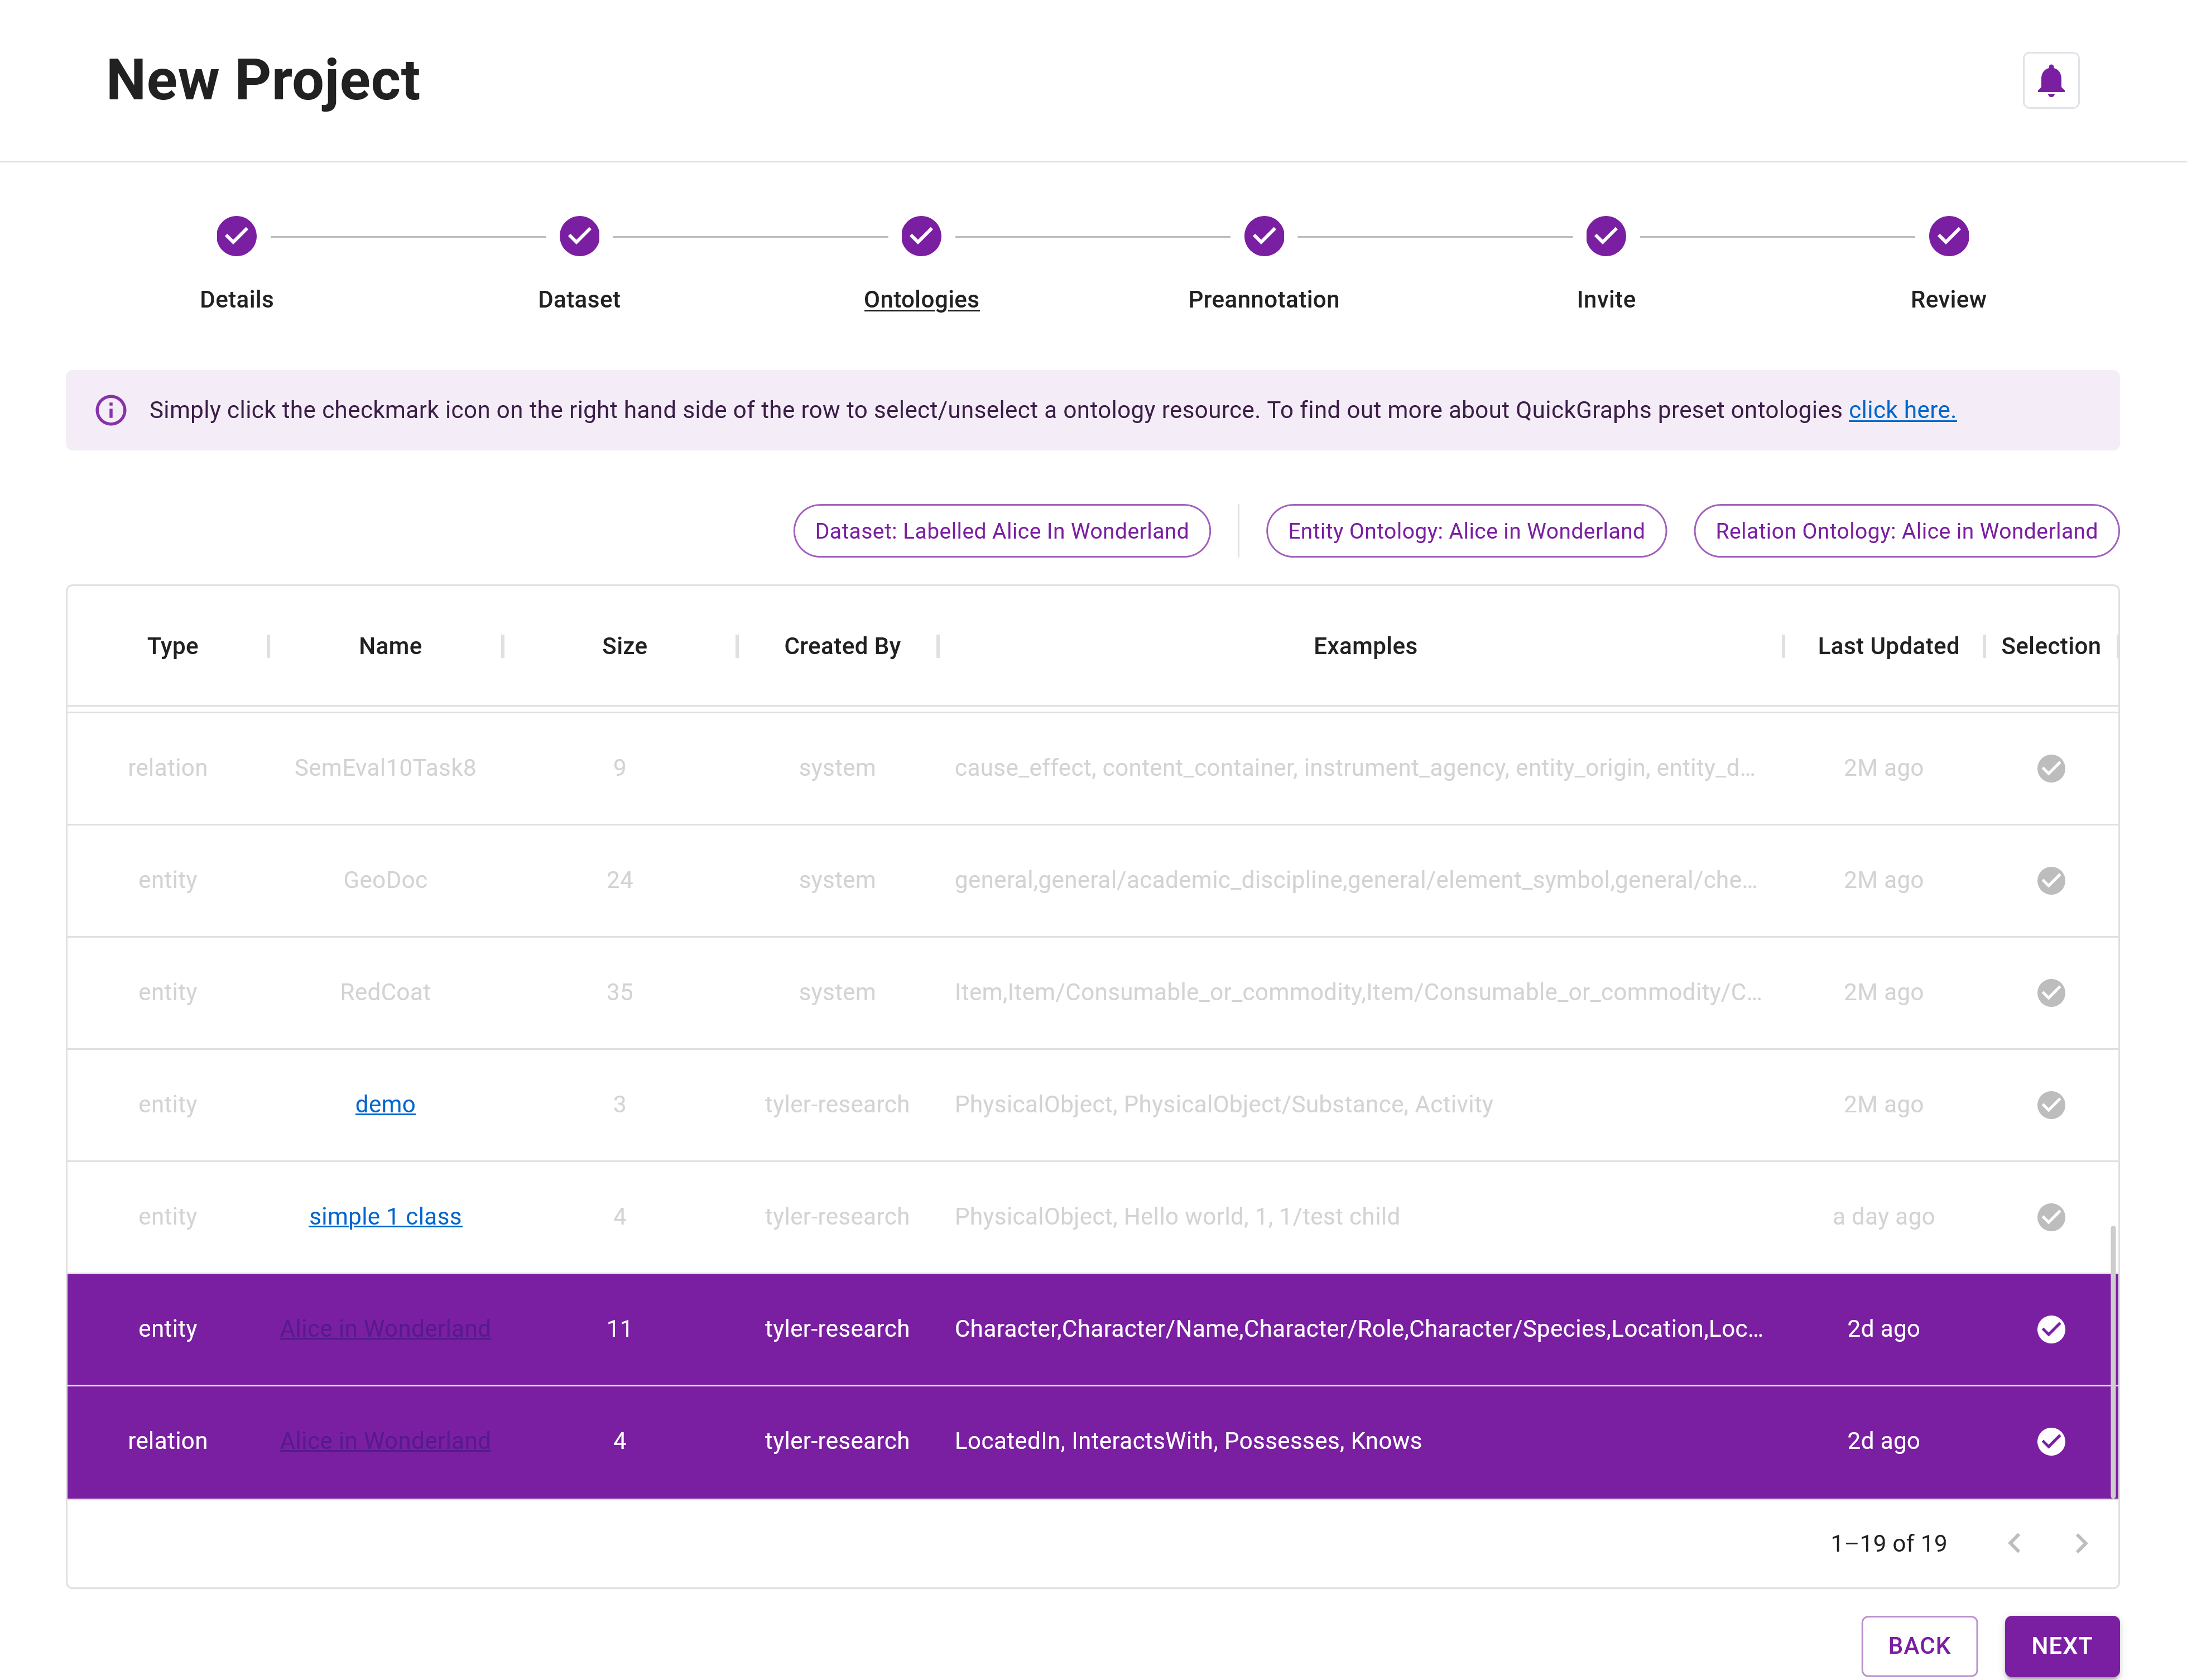Click the Review step checkmark icon

pyautogui.click(x=1947, y=236)
